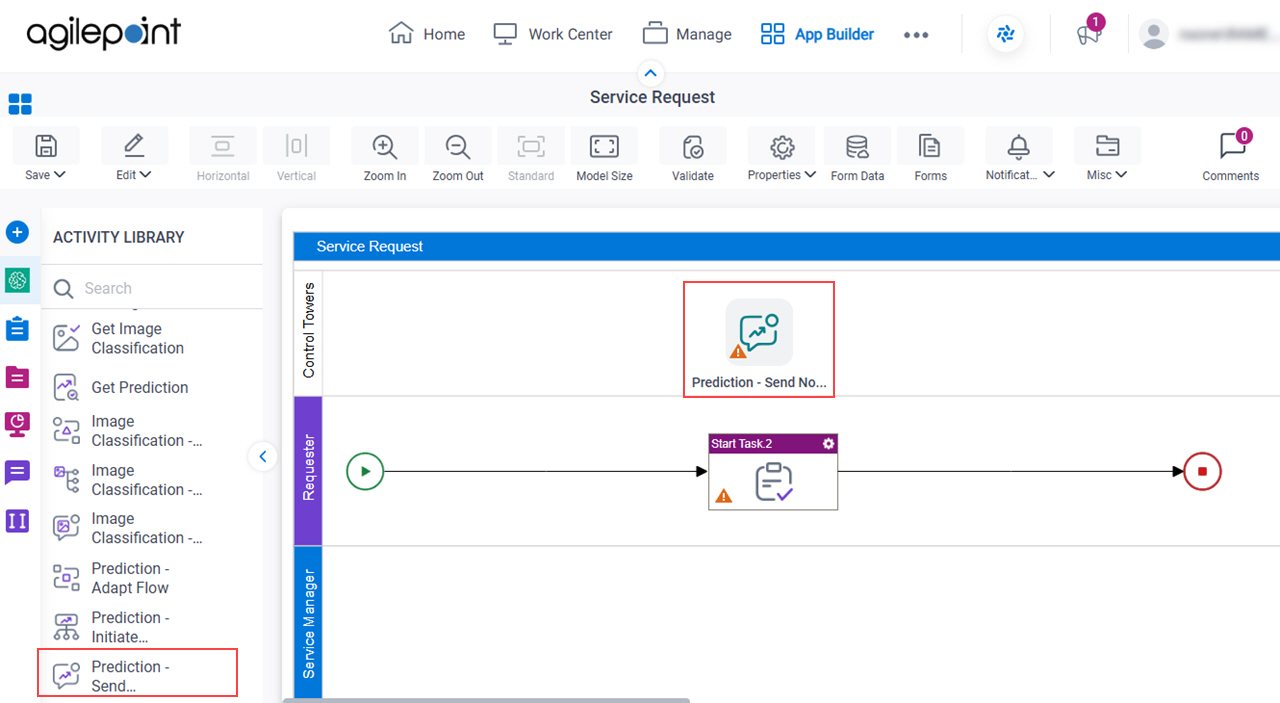Select the purple columns category icon
This screenshot has height=703, width=1280.
17,521
